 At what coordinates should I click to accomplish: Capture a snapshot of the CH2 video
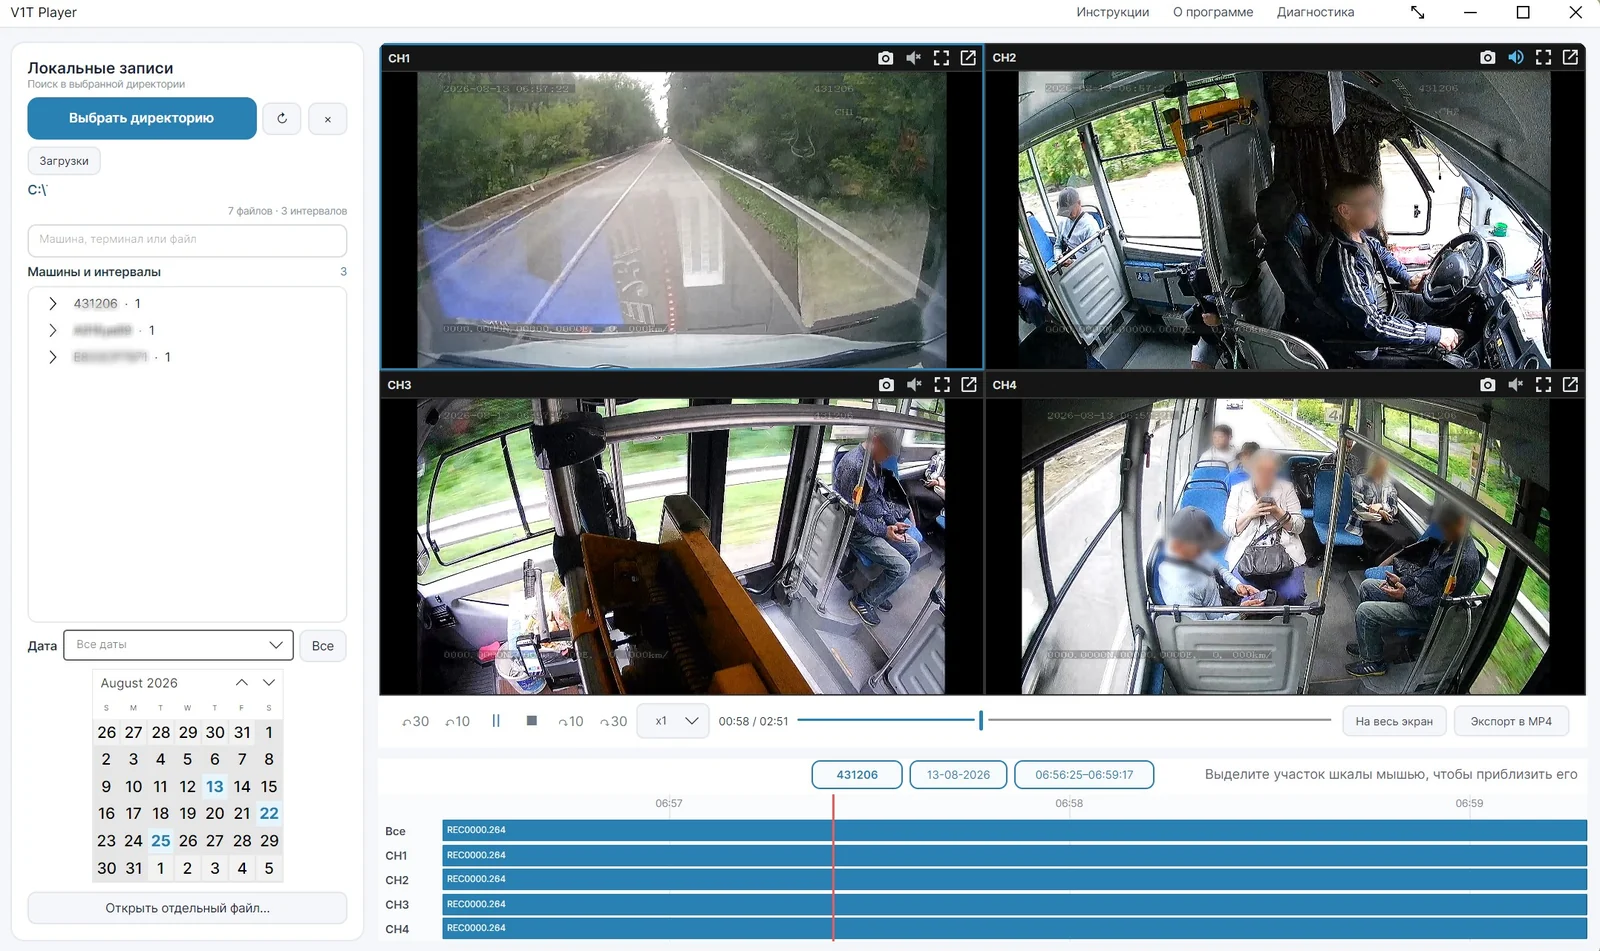click(1487, 58)
